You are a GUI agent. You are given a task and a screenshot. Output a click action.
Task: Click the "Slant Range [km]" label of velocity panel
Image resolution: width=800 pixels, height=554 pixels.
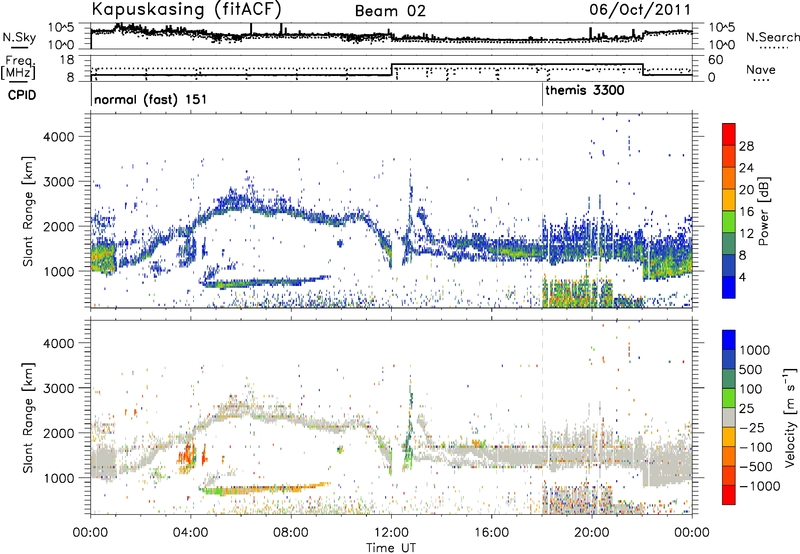click(x=28, y=417)
